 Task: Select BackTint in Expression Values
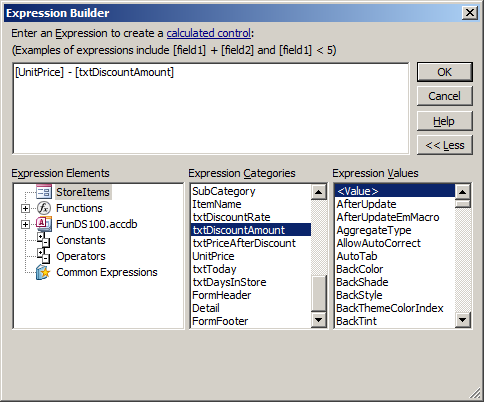pos(395,321)
